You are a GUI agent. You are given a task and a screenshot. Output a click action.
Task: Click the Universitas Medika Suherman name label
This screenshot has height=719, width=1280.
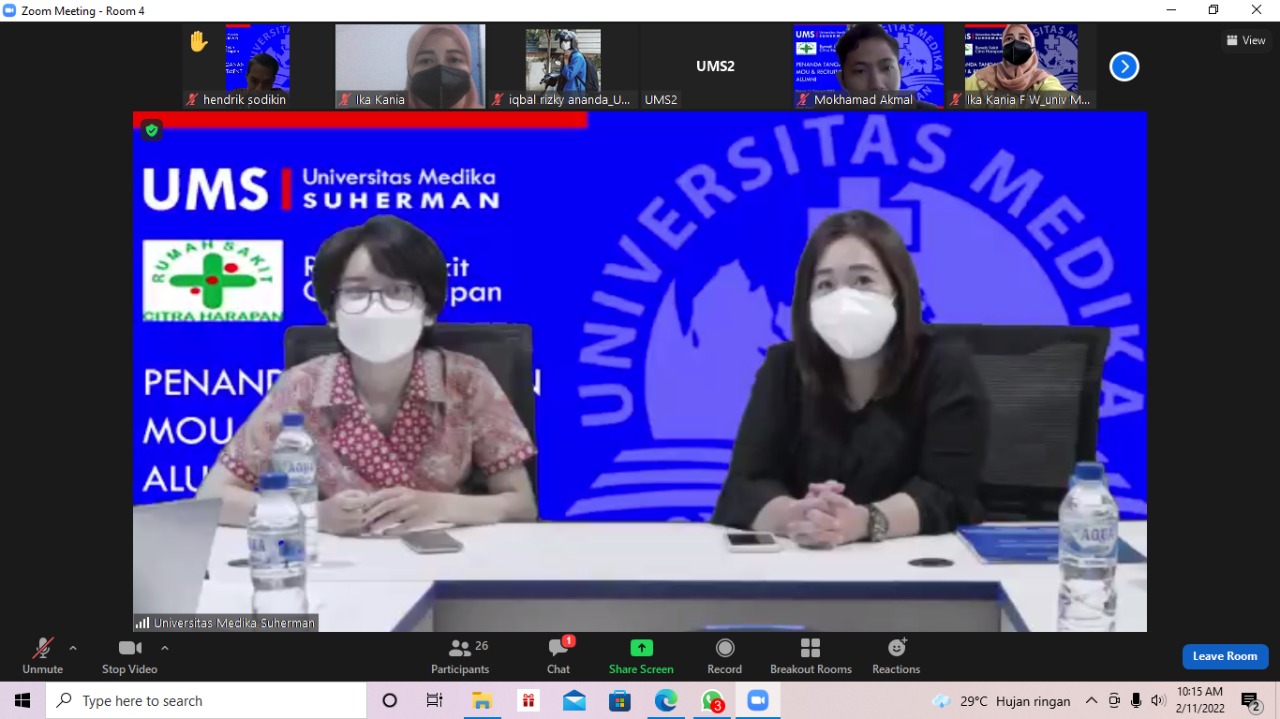pyautogui.click(x=226, y=623)
